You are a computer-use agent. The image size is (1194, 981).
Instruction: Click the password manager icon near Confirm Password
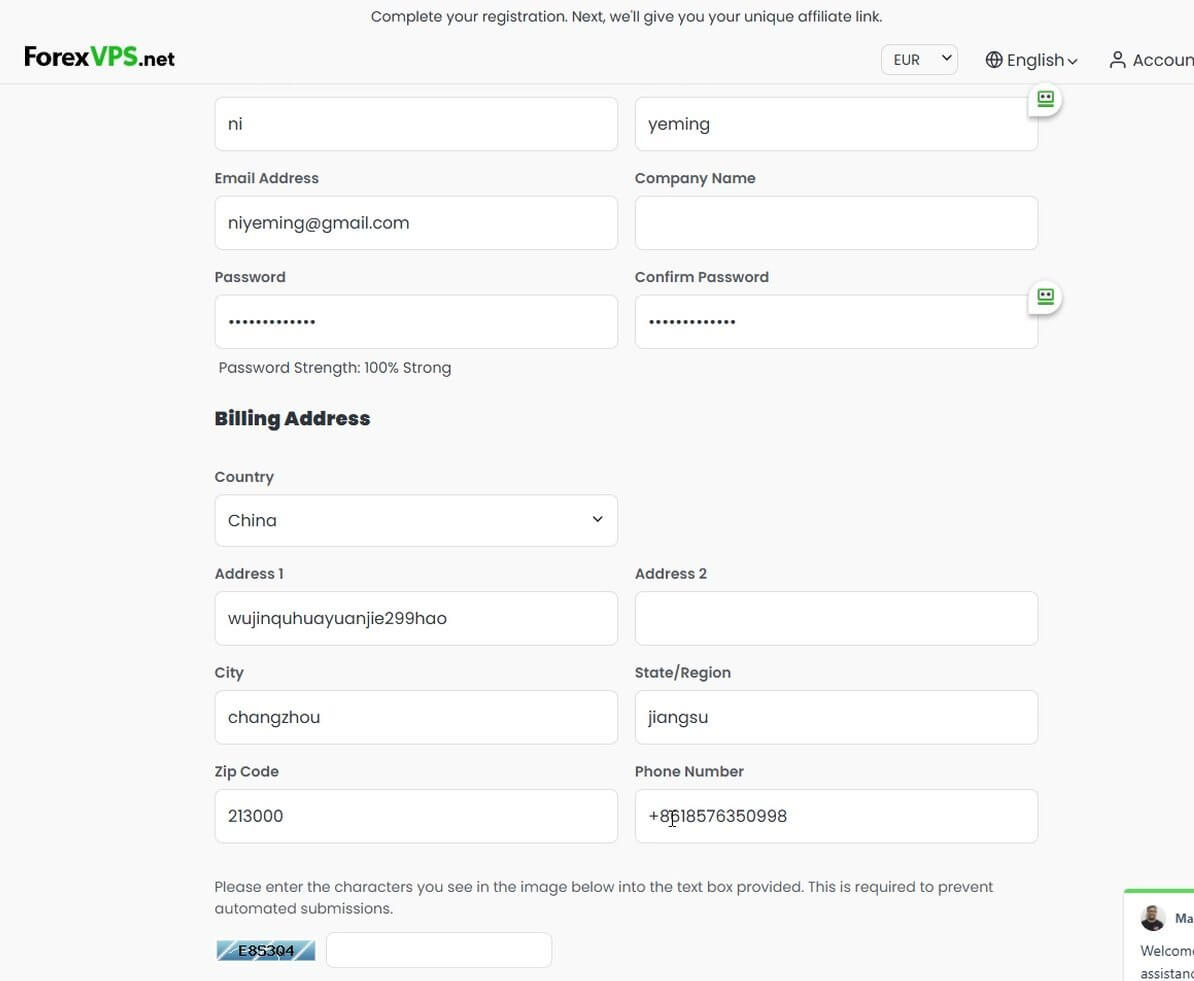click(1045, 296)
